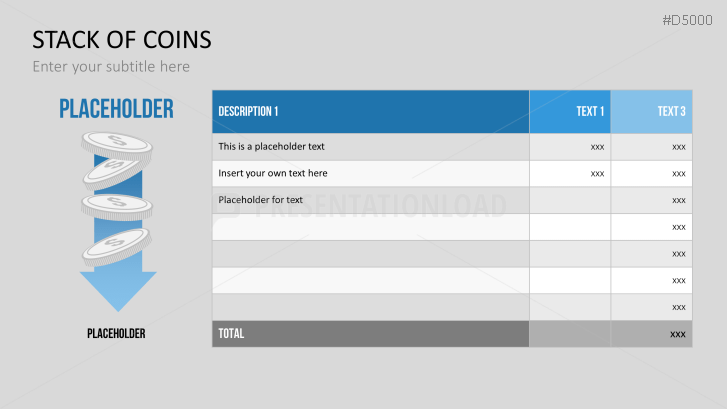Select the bottom coin above the arrowhead
Screen dimensions: 727x409
pos(119,241)
